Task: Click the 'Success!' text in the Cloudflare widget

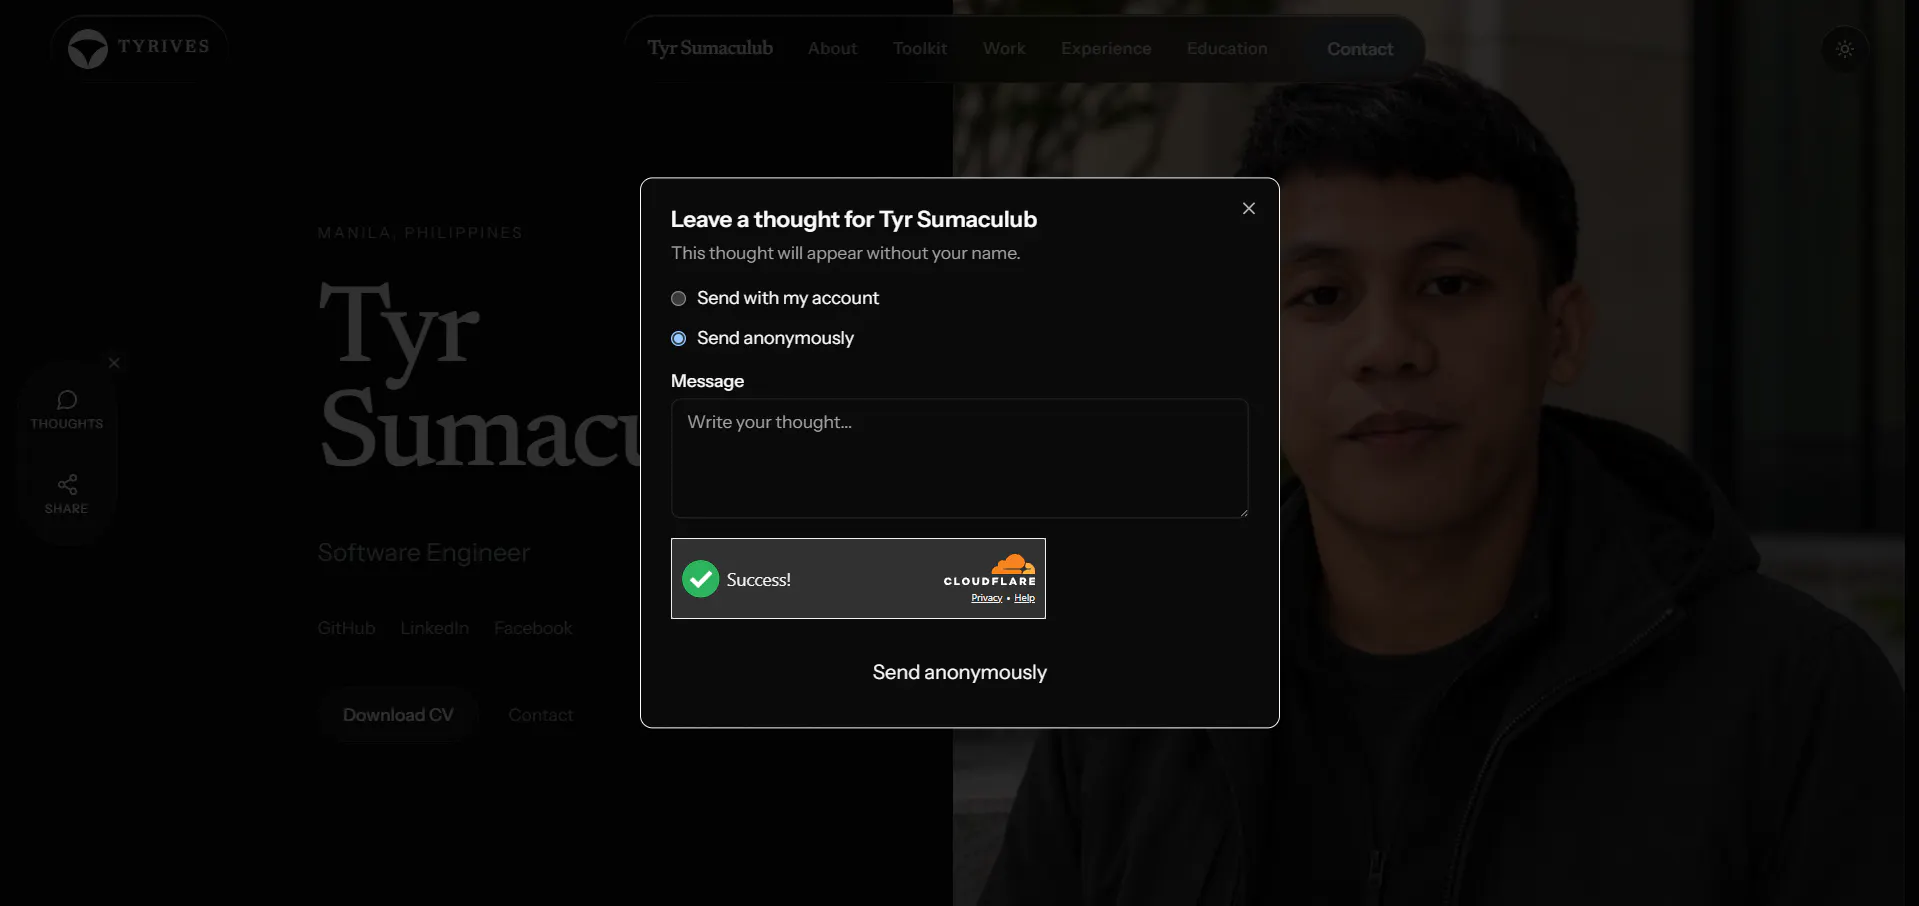Action: (x=759, y=580)
